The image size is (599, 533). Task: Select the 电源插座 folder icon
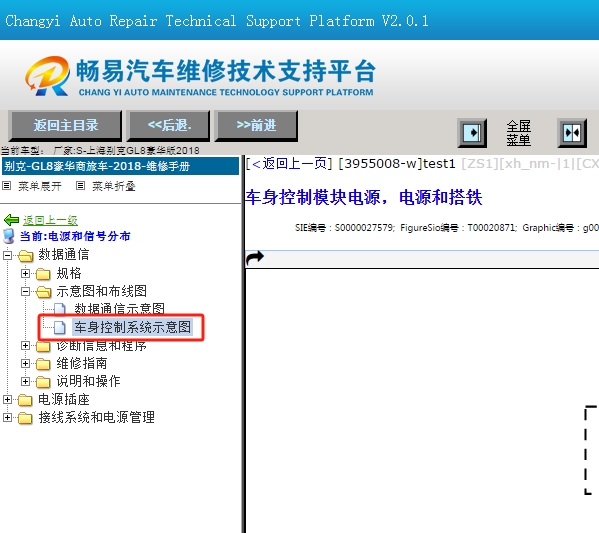coord(25,400)
